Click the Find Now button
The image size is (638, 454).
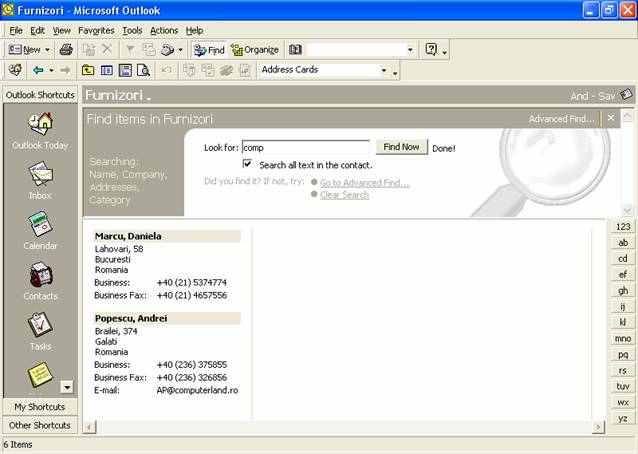401,147
